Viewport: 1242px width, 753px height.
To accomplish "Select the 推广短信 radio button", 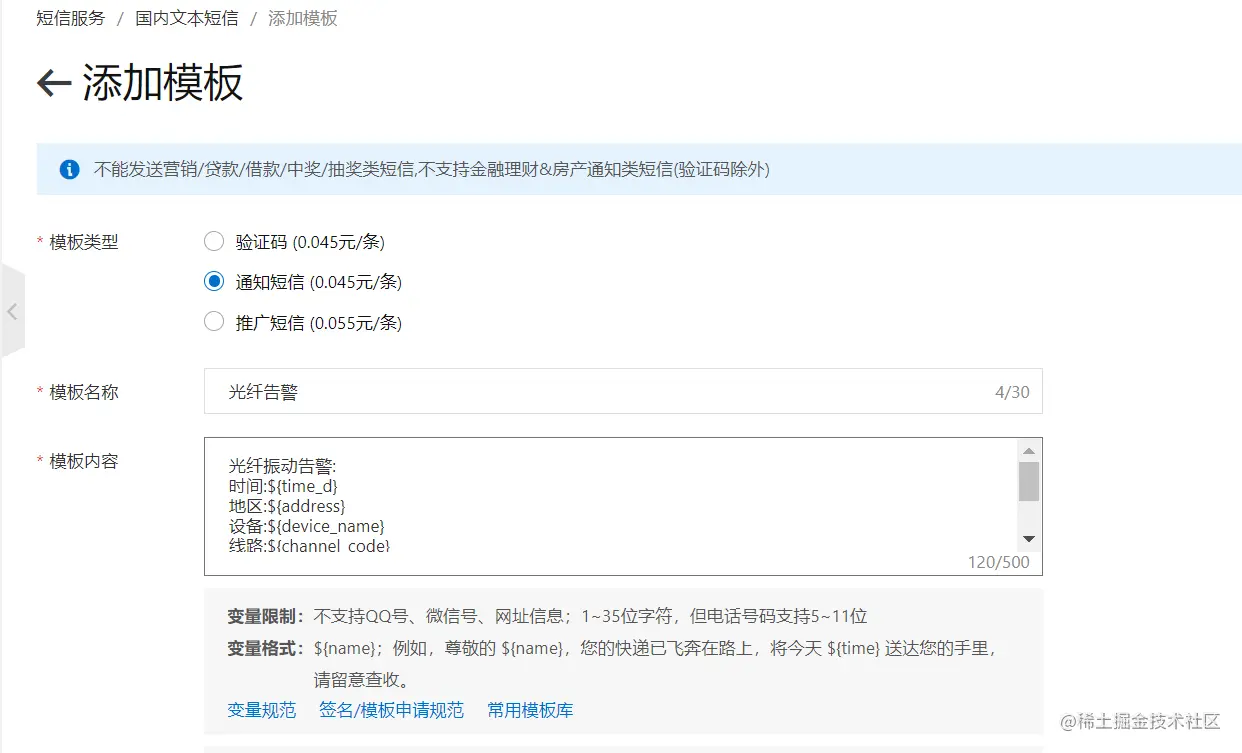I will click(x=214, y=322).
